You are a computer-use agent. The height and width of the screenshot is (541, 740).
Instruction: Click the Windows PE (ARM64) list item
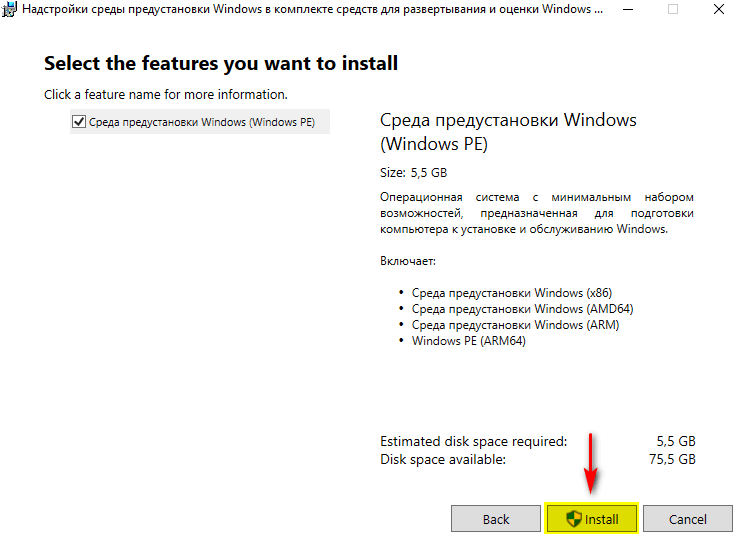click(468, 341)
